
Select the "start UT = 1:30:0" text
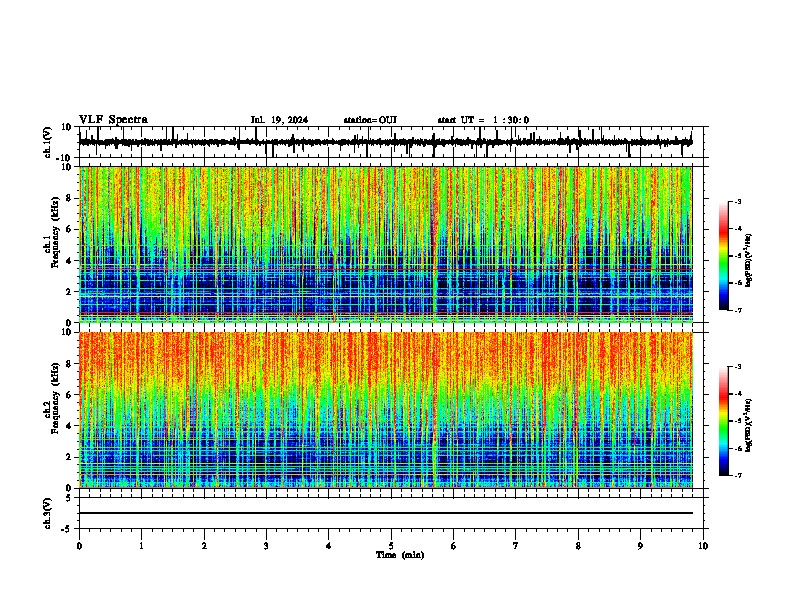tap(483, 120)
